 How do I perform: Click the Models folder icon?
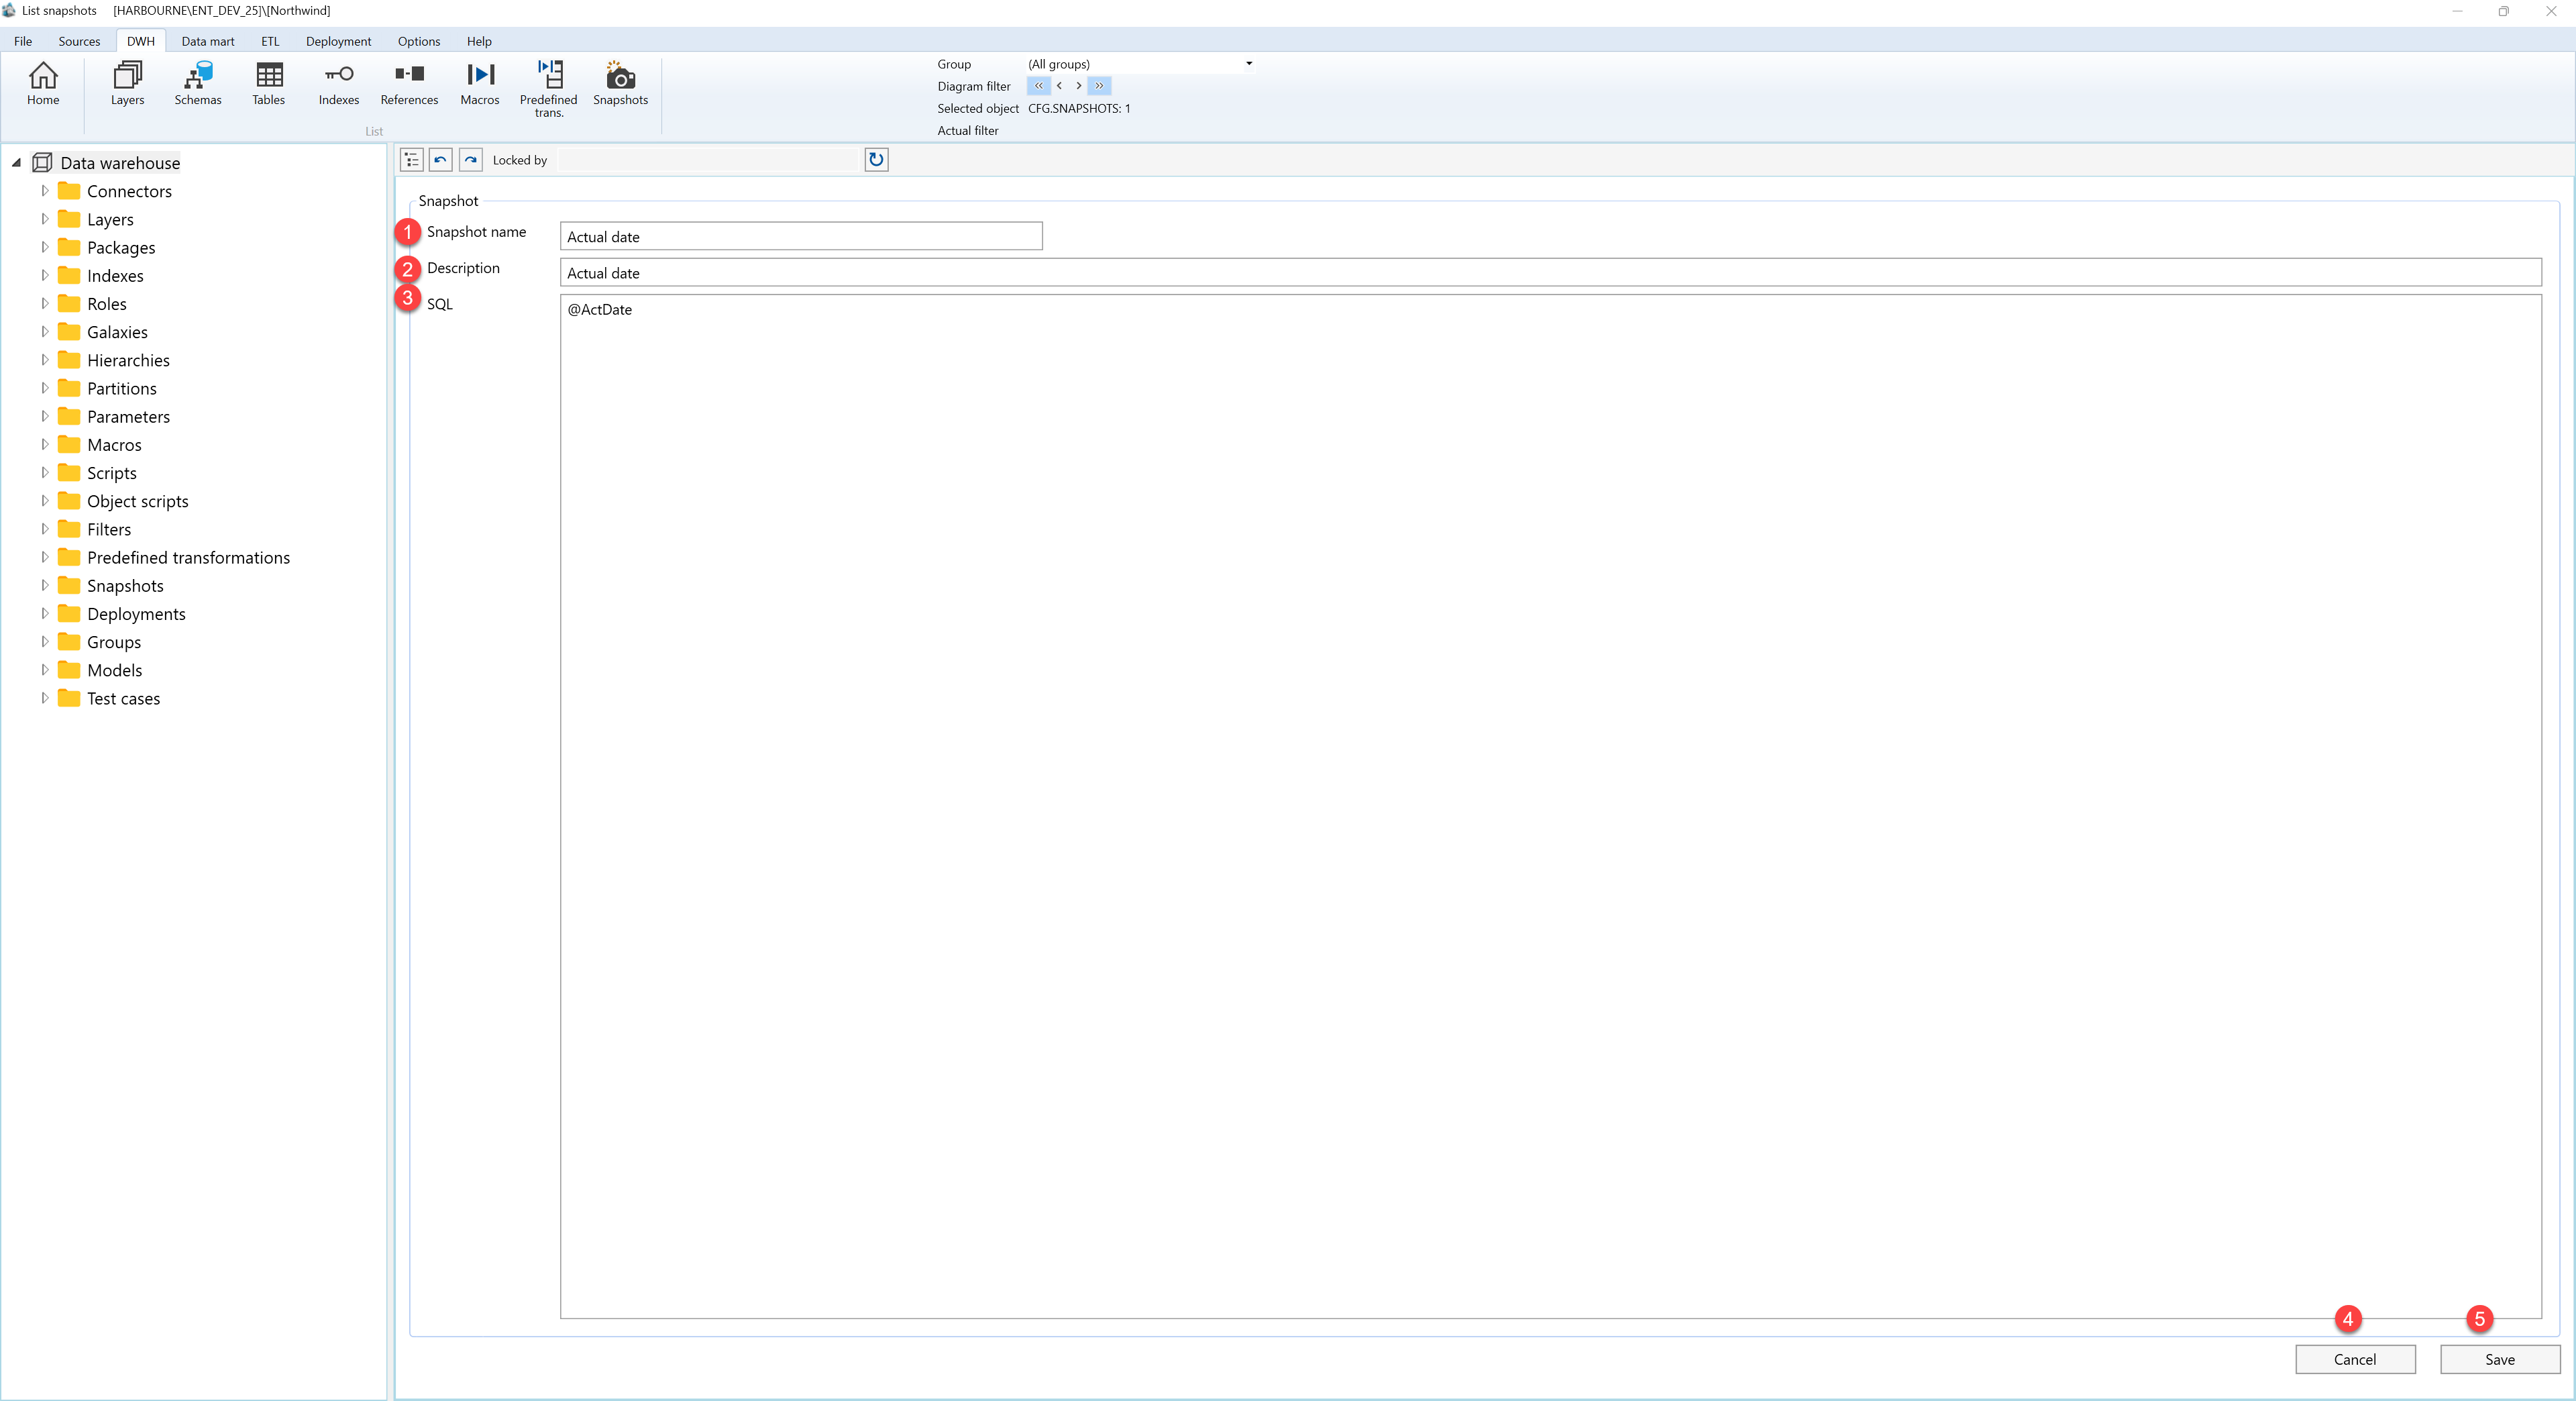pos(69,669)
